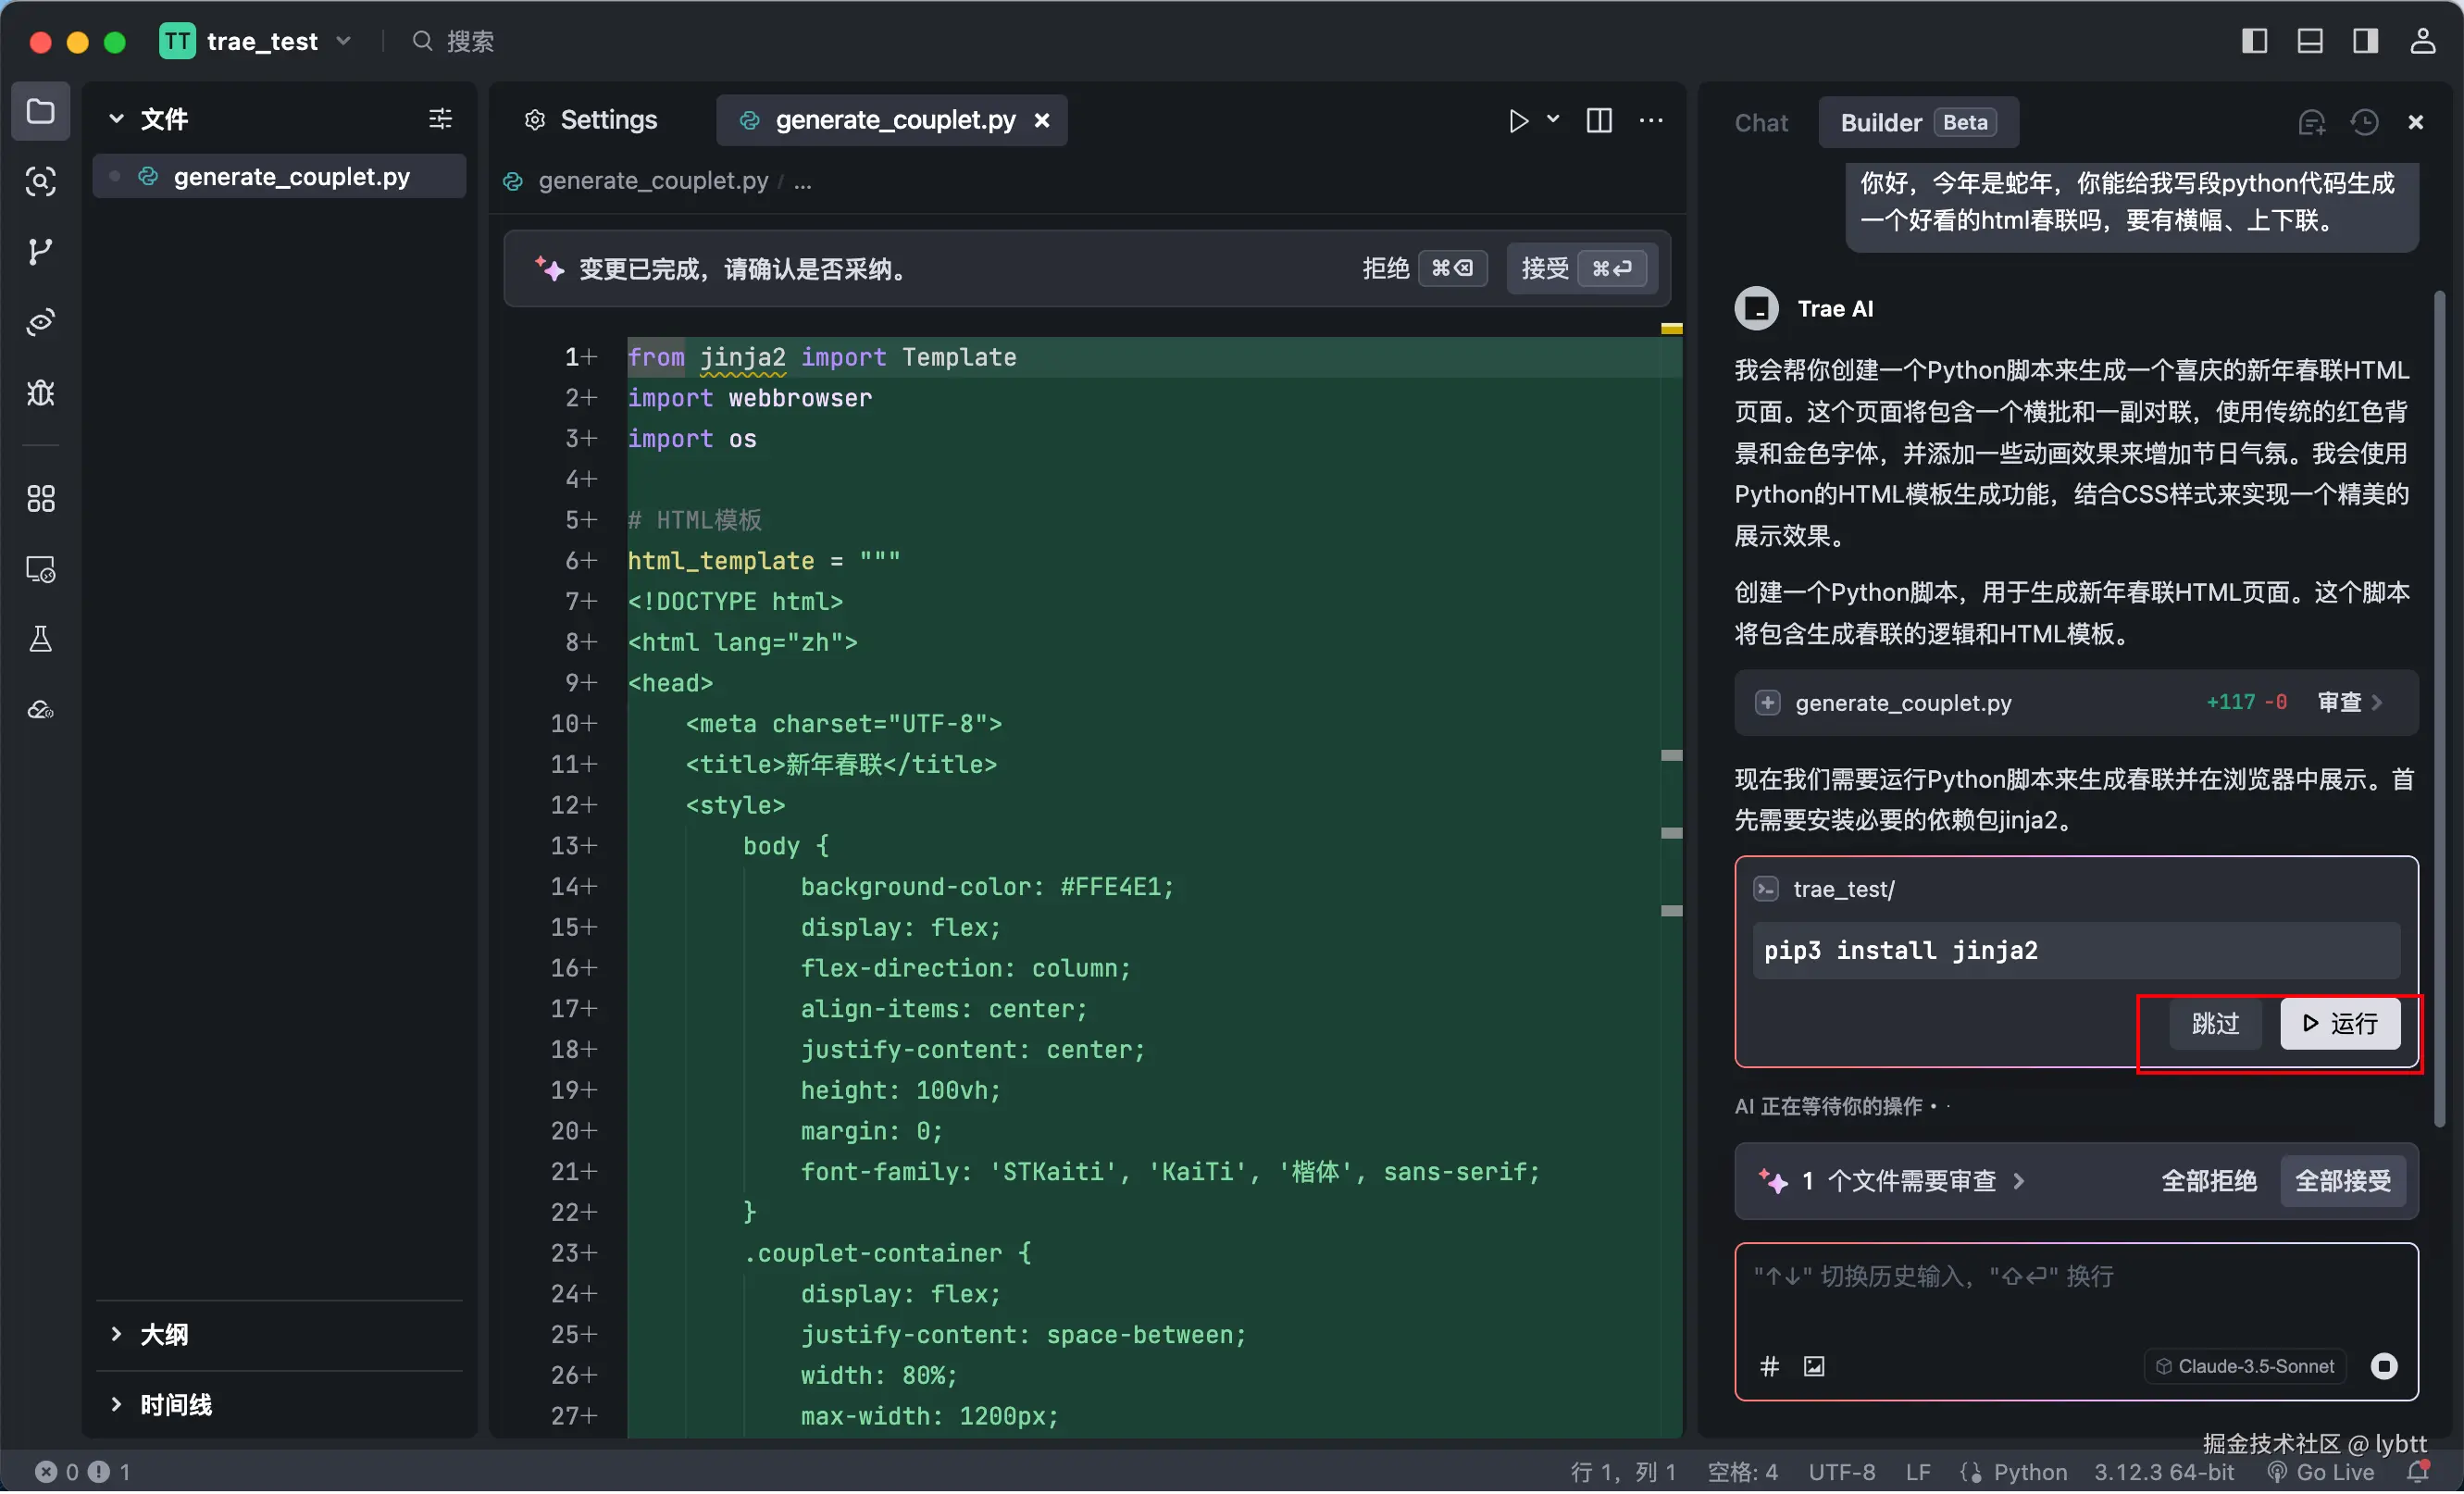The width and height of the screenshot is (2464, 1494).
Task: Click the chat panel vertical scrollbar
Action: 2439,700
